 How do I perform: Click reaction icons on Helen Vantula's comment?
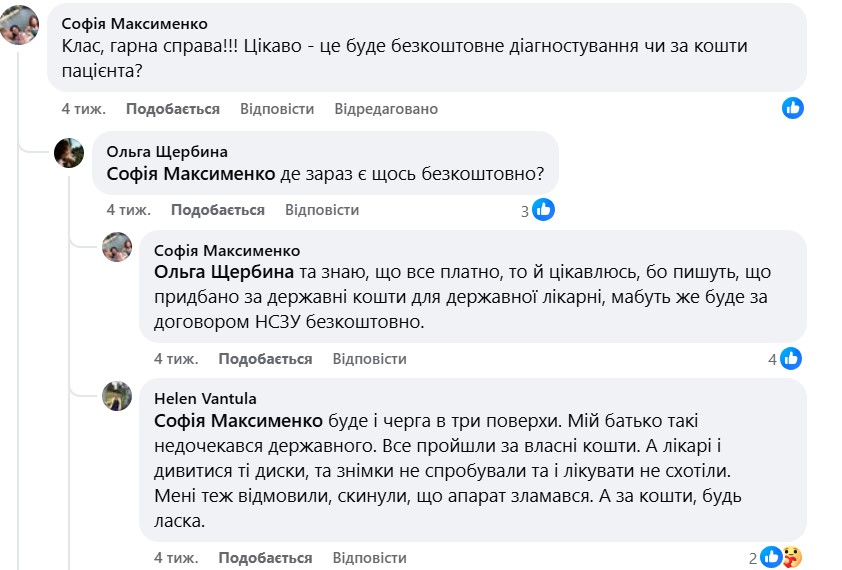point(780,557)
